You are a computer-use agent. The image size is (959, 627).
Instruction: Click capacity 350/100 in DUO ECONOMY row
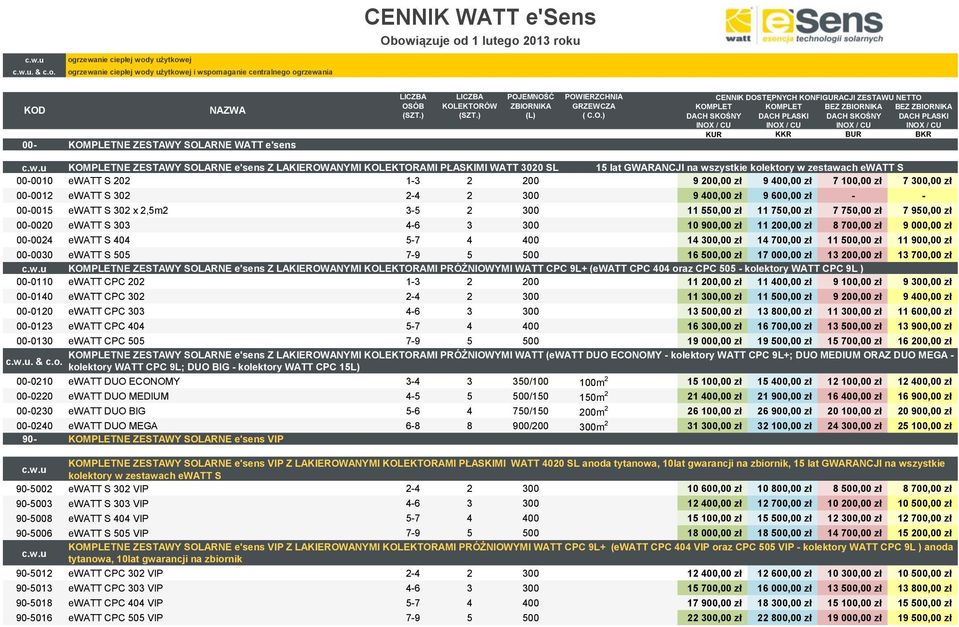tap(530, 382)
